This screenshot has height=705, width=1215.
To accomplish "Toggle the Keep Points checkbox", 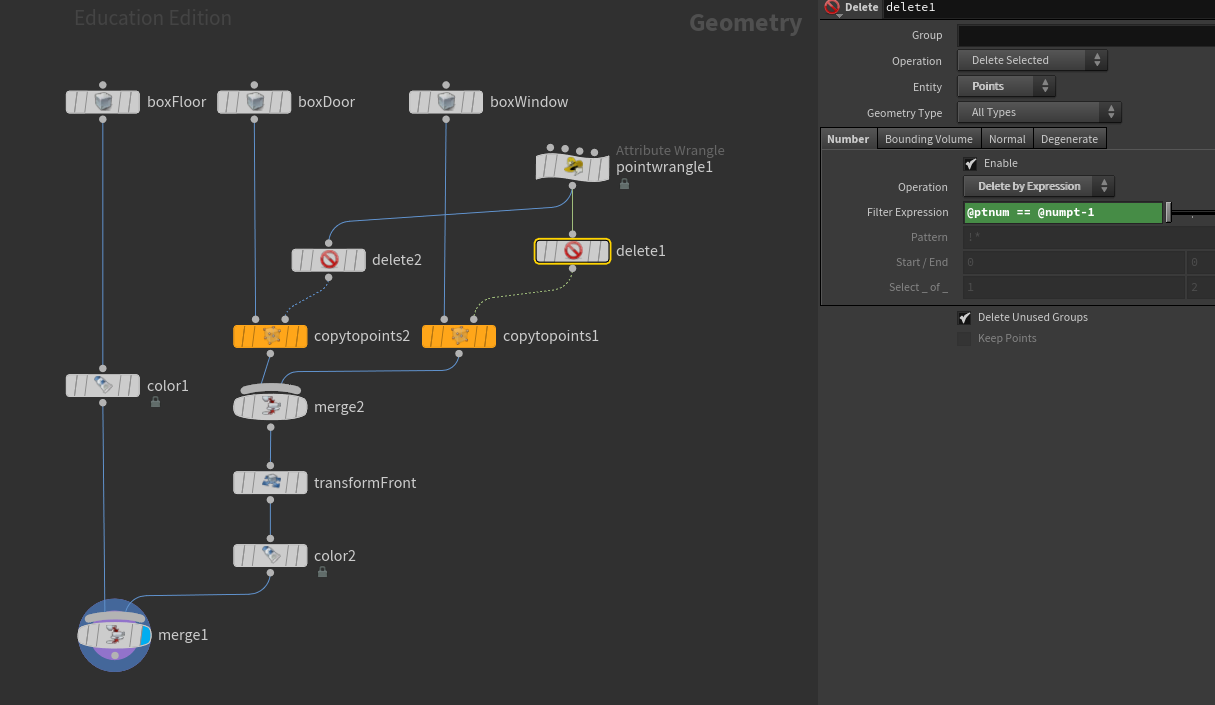I will (965, 339).
